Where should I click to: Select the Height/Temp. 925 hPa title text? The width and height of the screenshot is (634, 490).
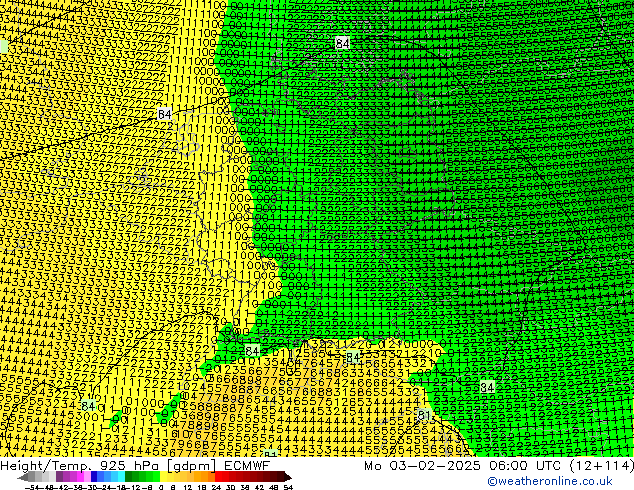pyautogui.click(x=81, y=466)
